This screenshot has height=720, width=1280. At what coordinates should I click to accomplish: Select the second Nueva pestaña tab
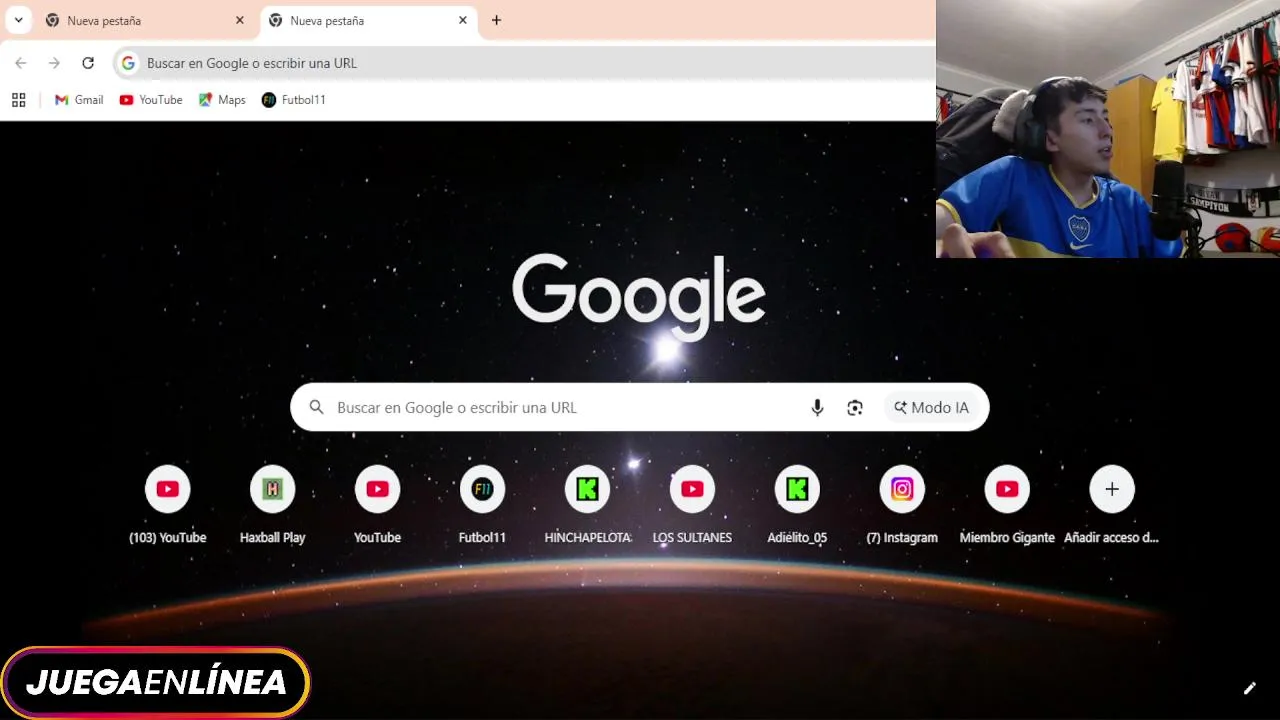[x=368, y=20]
